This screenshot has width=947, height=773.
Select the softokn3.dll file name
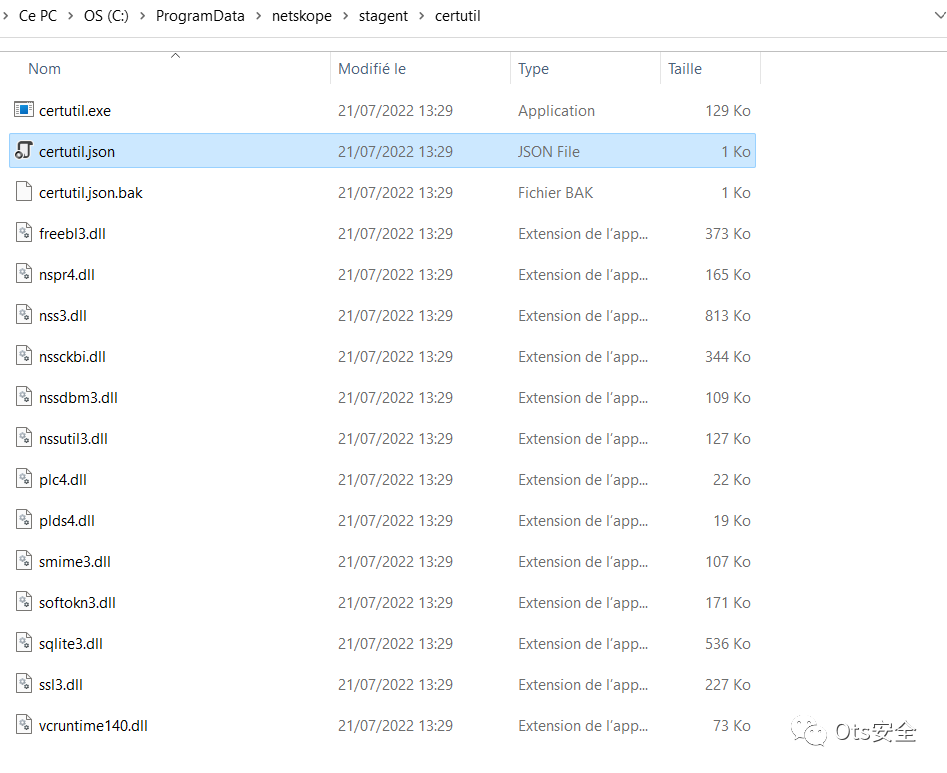[77, 603]
